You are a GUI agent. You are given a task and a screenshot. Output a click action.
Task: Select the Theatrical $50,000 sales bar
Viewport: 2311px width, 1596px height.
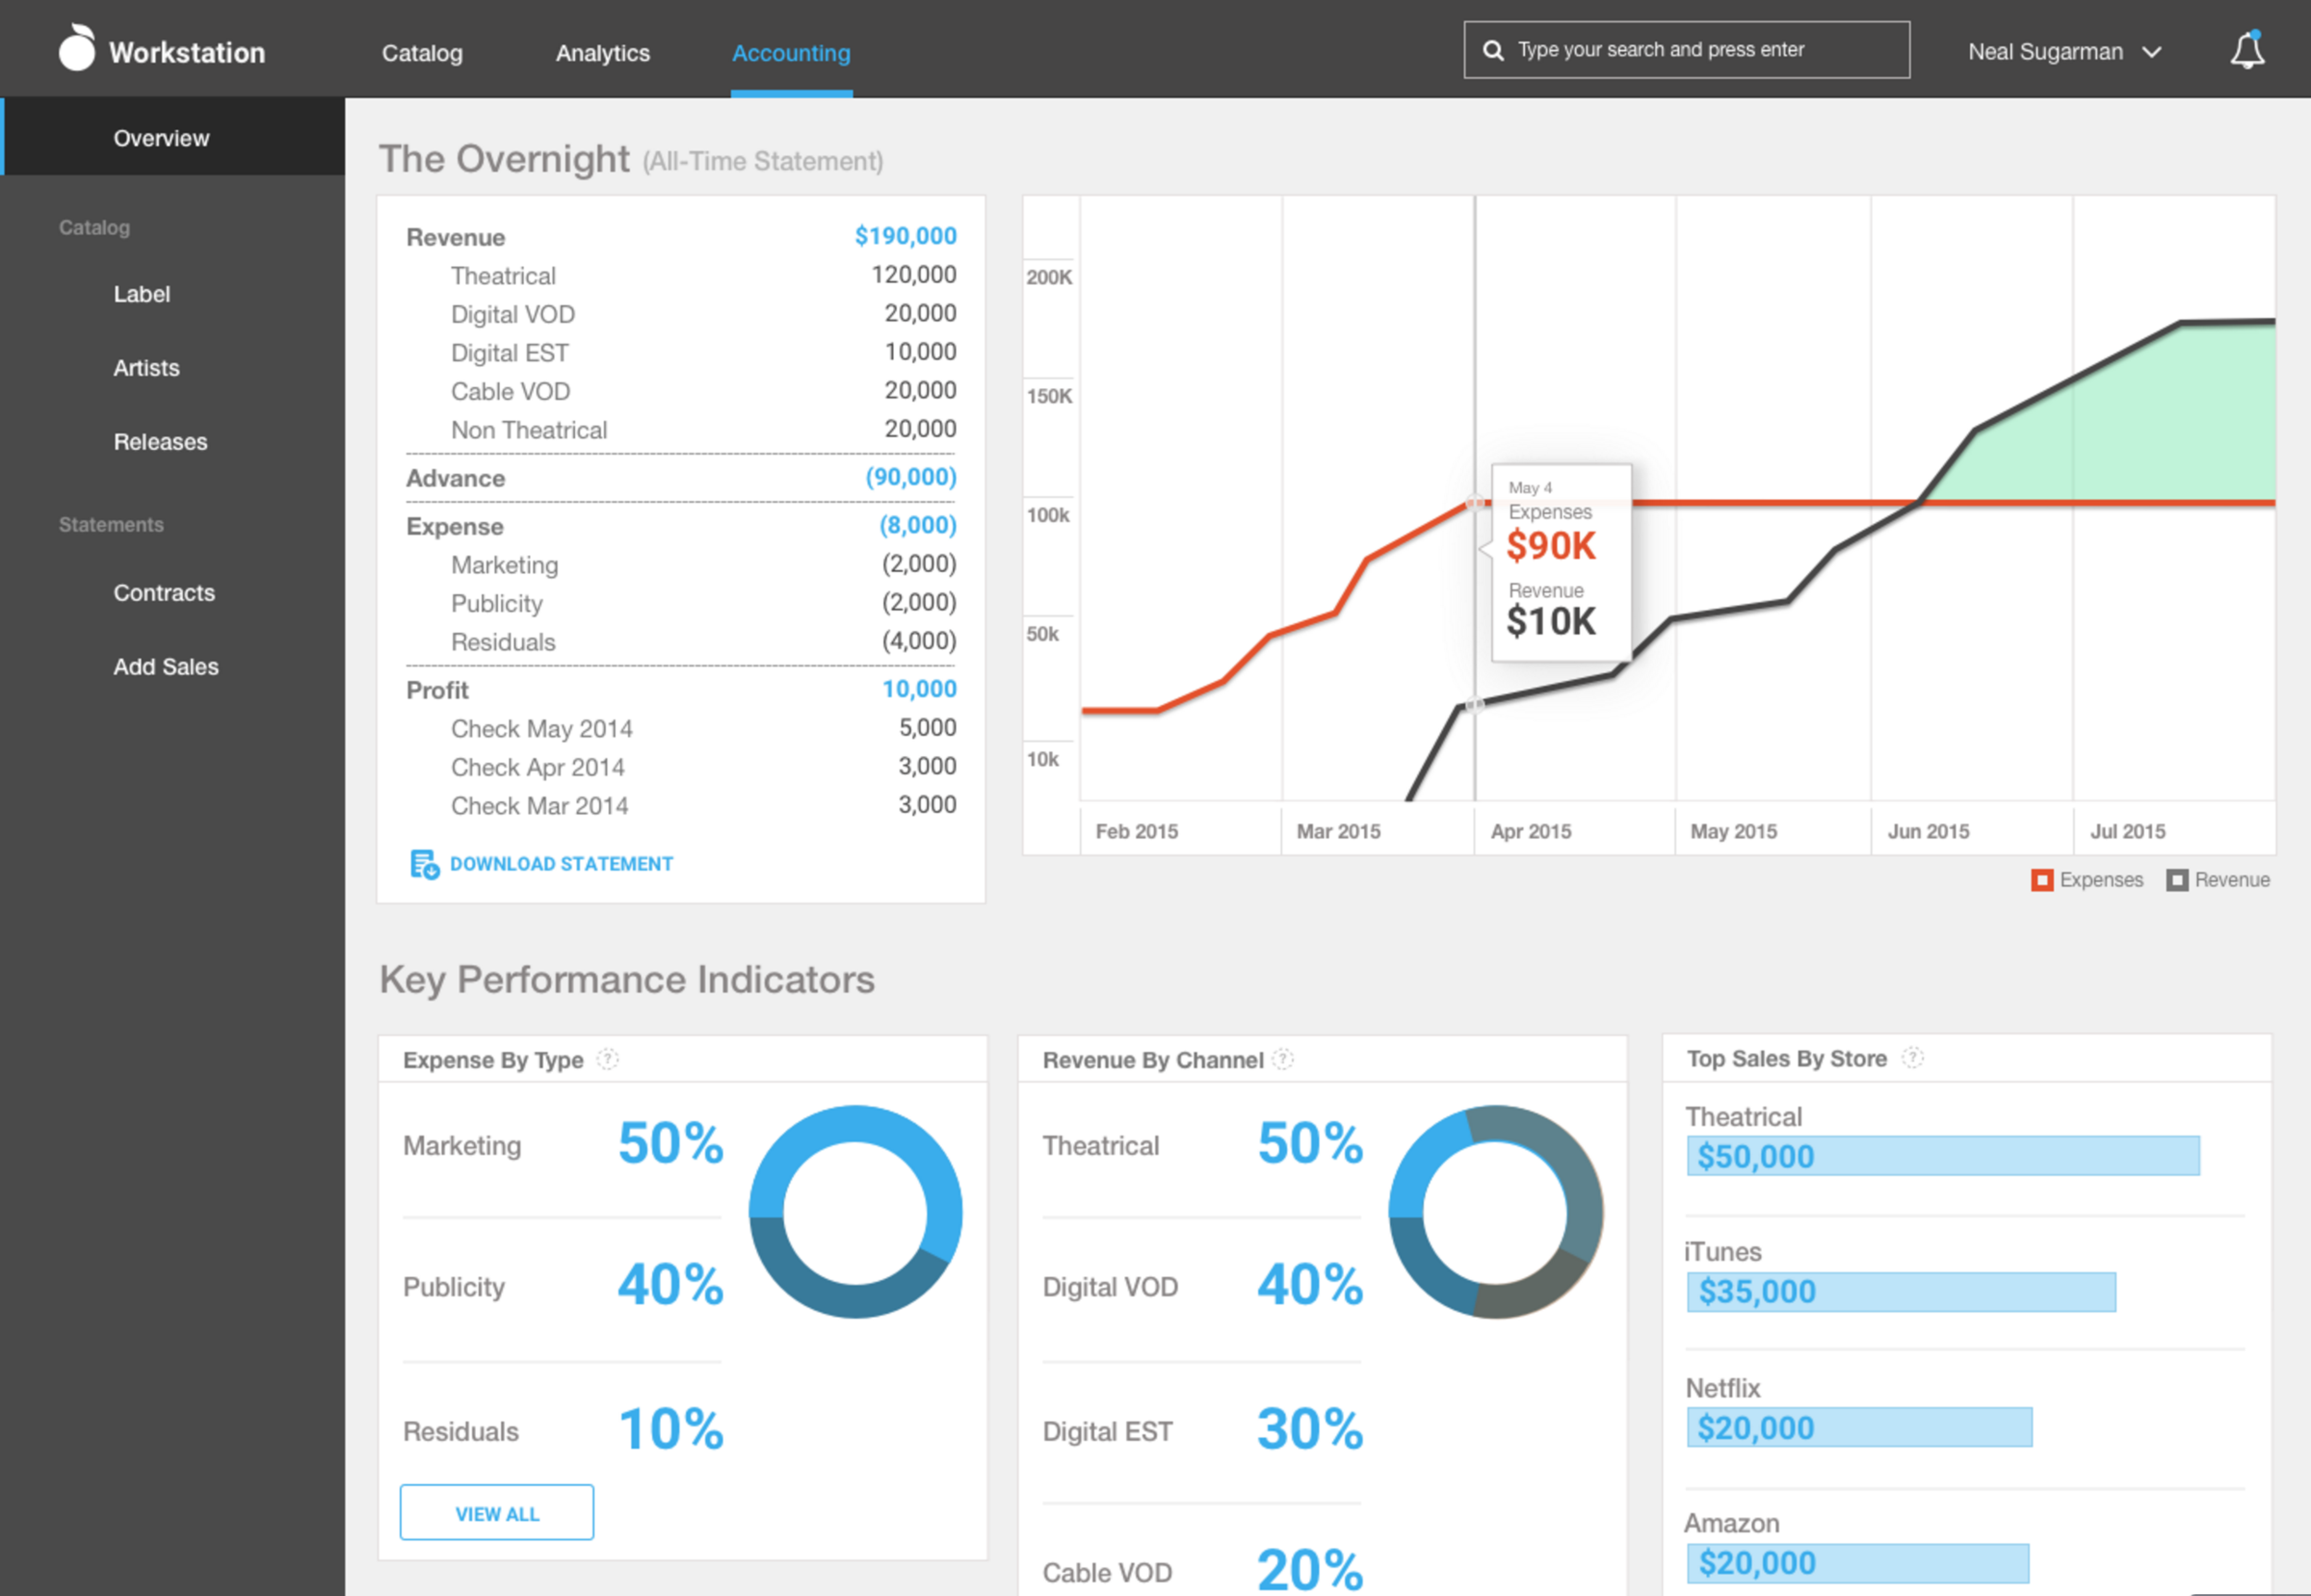(1943, 1156)
